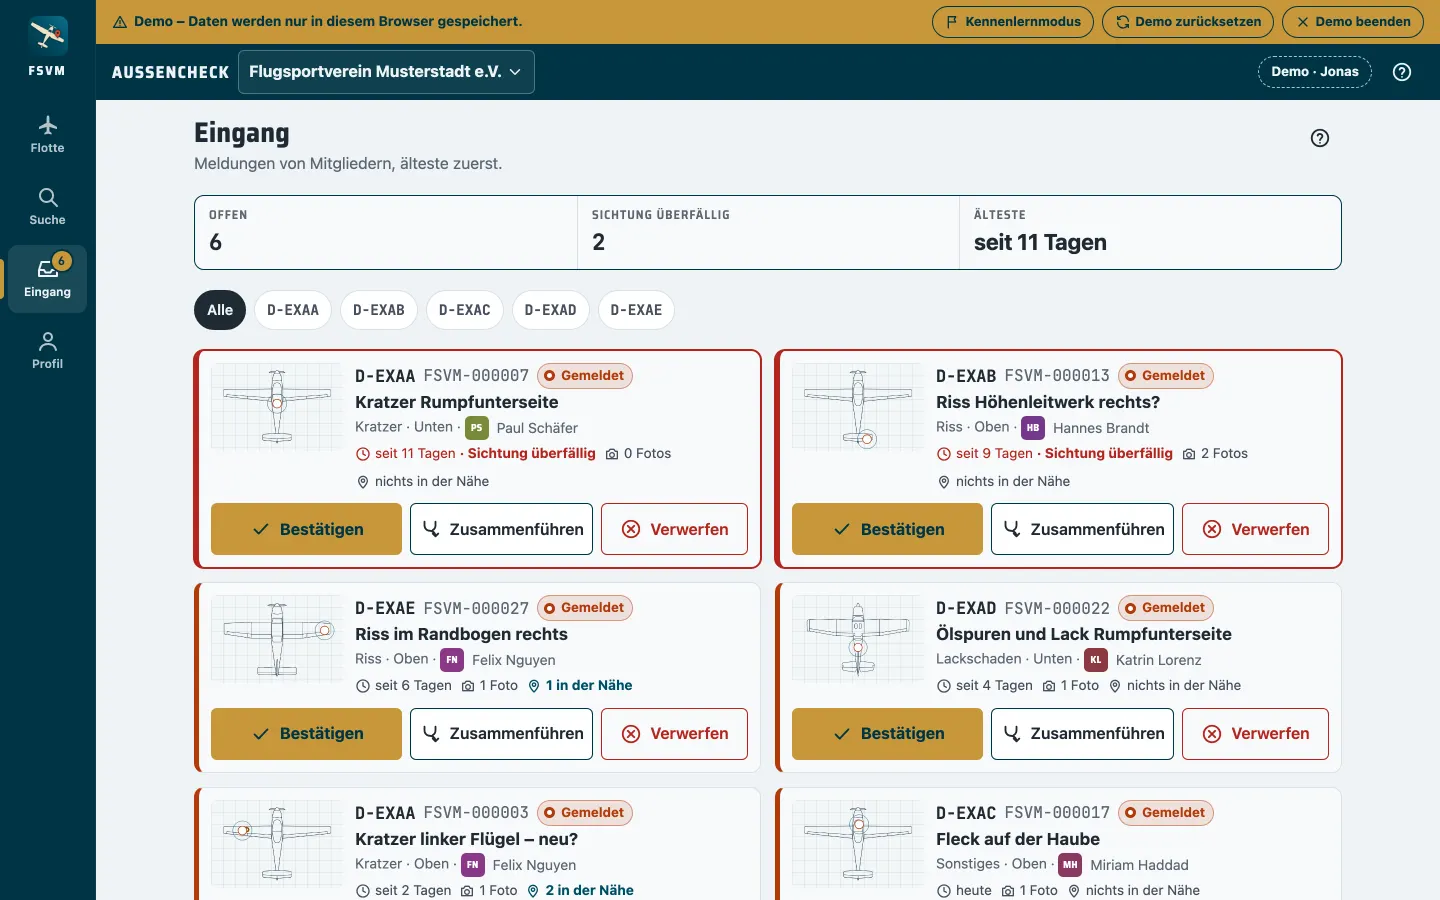Bestätigen the Riss Höhenleitwerk rechts report
This screenshot has width=1440, height=900.
pyautogui.click(x=887, y=529)
